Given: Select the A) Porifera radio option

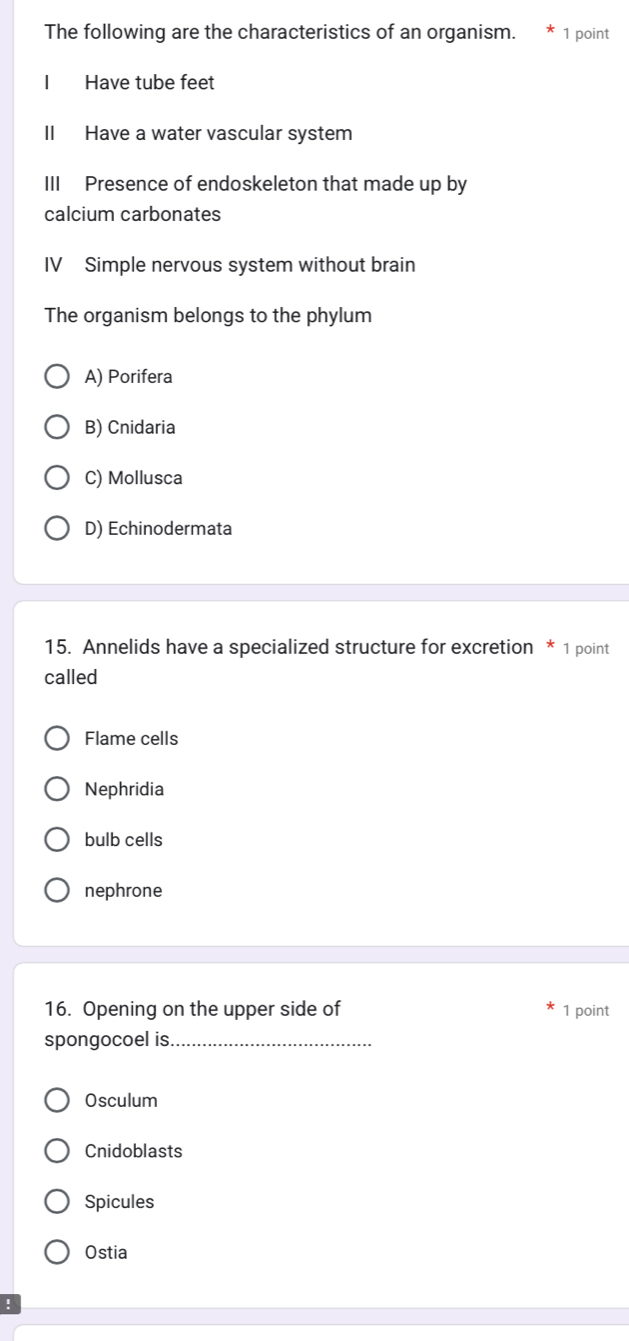Looking at the screenshot, I should [58, 377].
